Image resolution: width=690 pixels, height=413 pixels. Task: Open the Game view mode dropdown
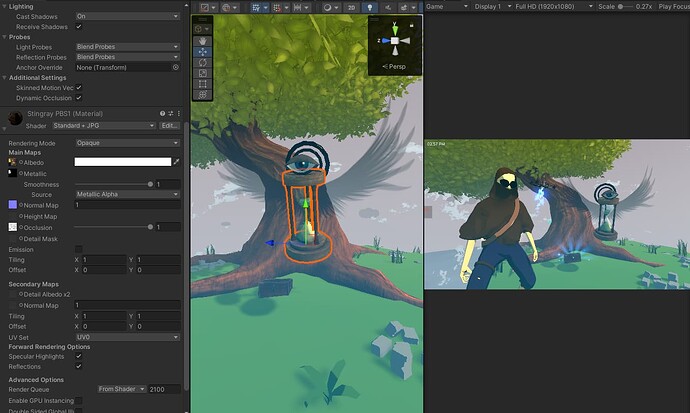pos(447,7)
